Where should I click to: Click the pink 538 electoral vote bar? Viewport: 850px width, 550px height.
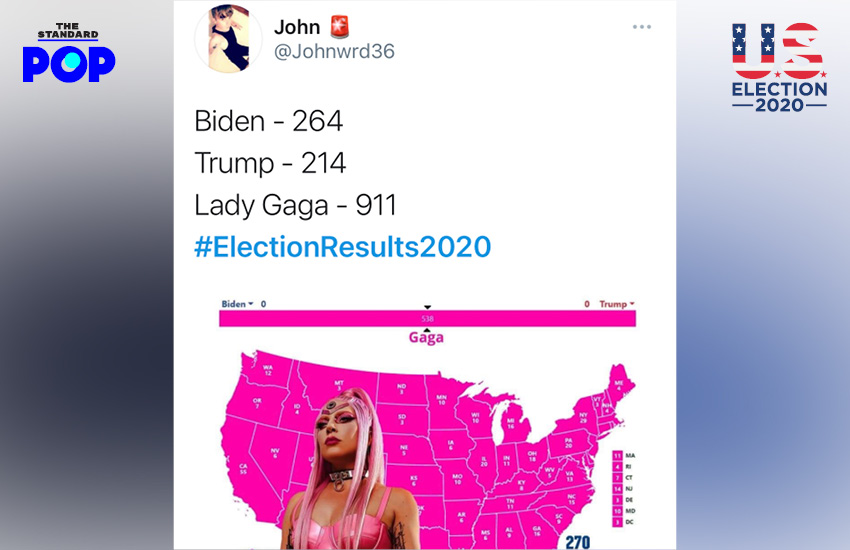click(427, 318)
